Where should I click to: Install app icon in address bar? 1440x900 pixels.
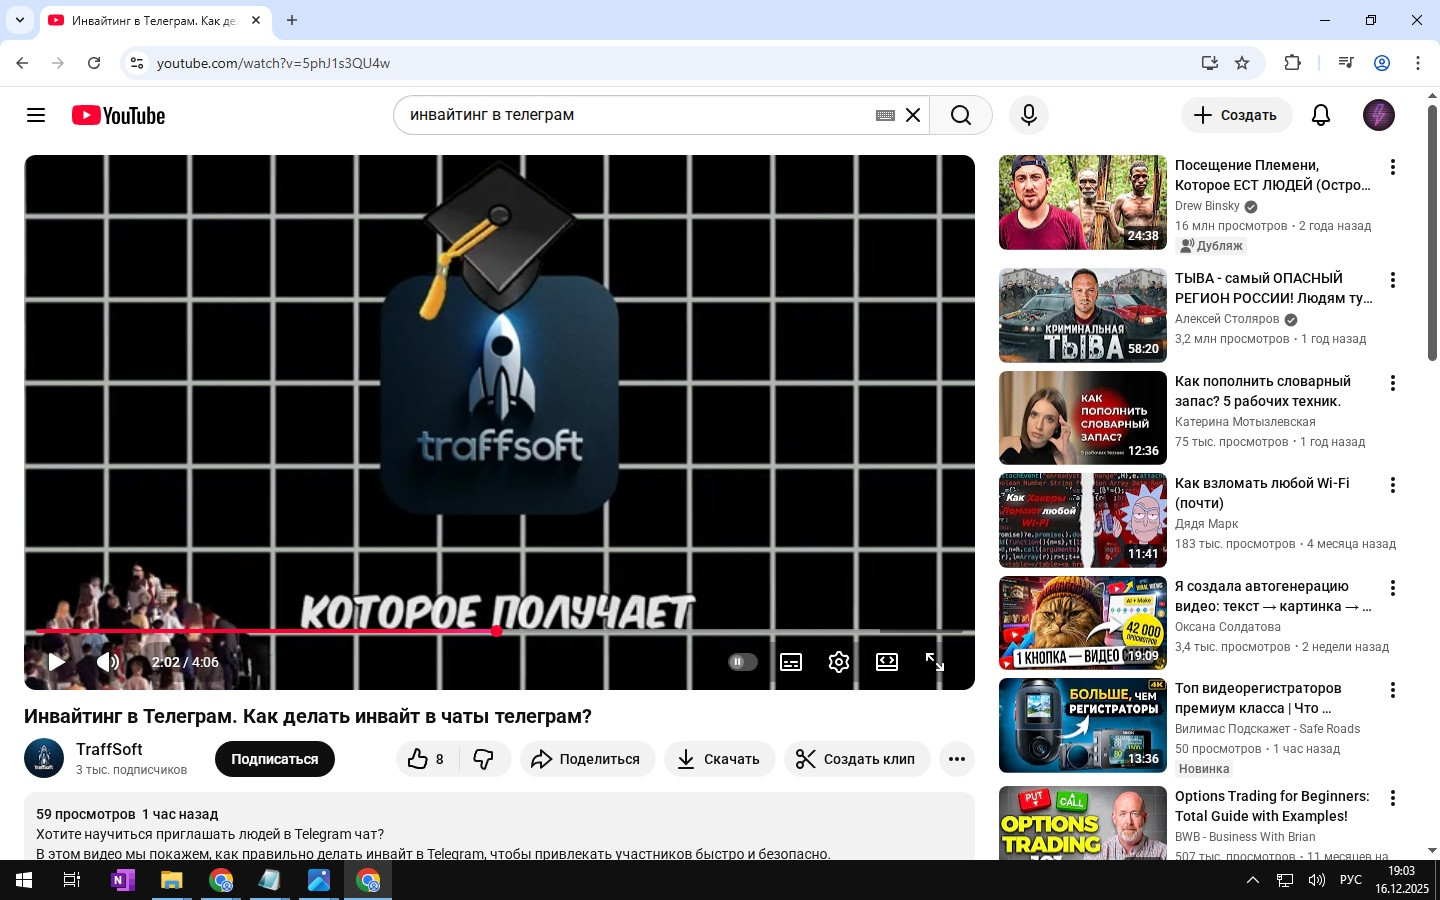click(1210, 63)
